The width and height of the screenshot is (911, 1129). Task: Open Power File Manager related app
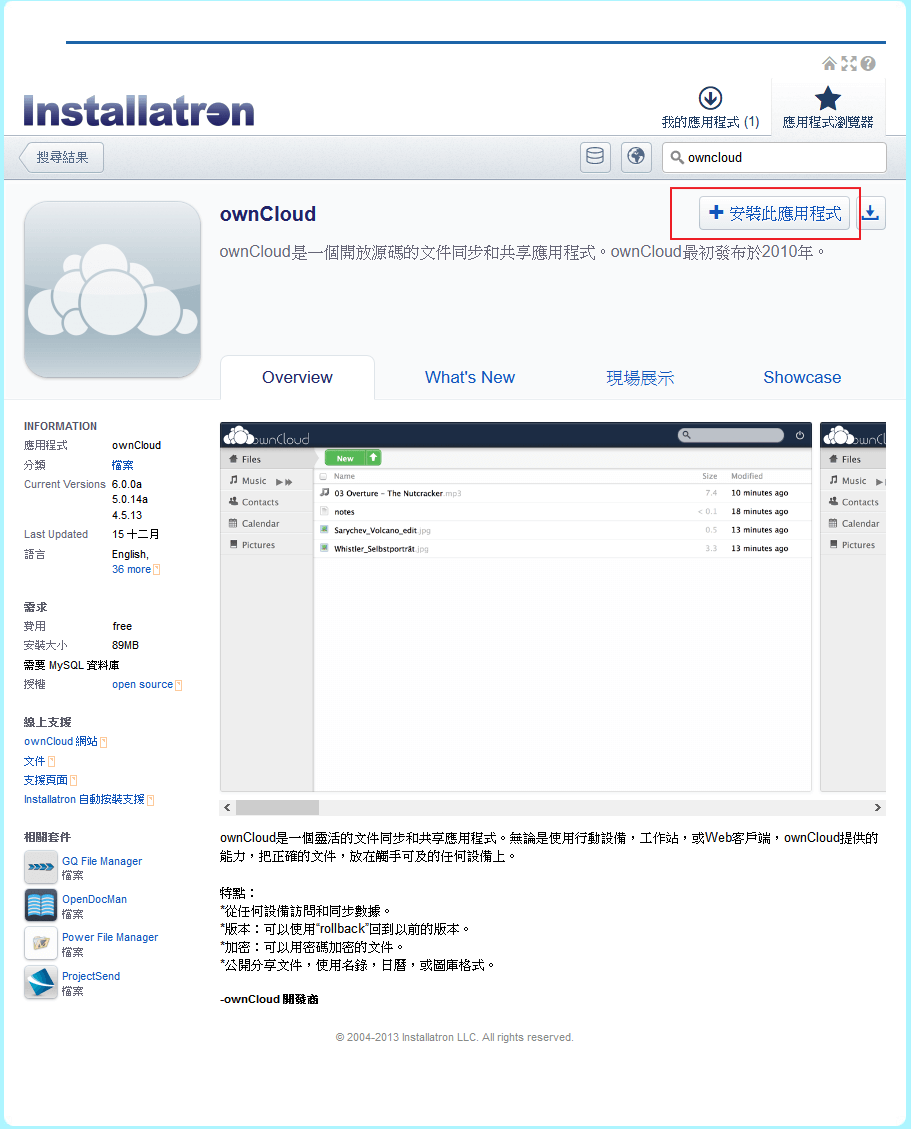point(109,937)
